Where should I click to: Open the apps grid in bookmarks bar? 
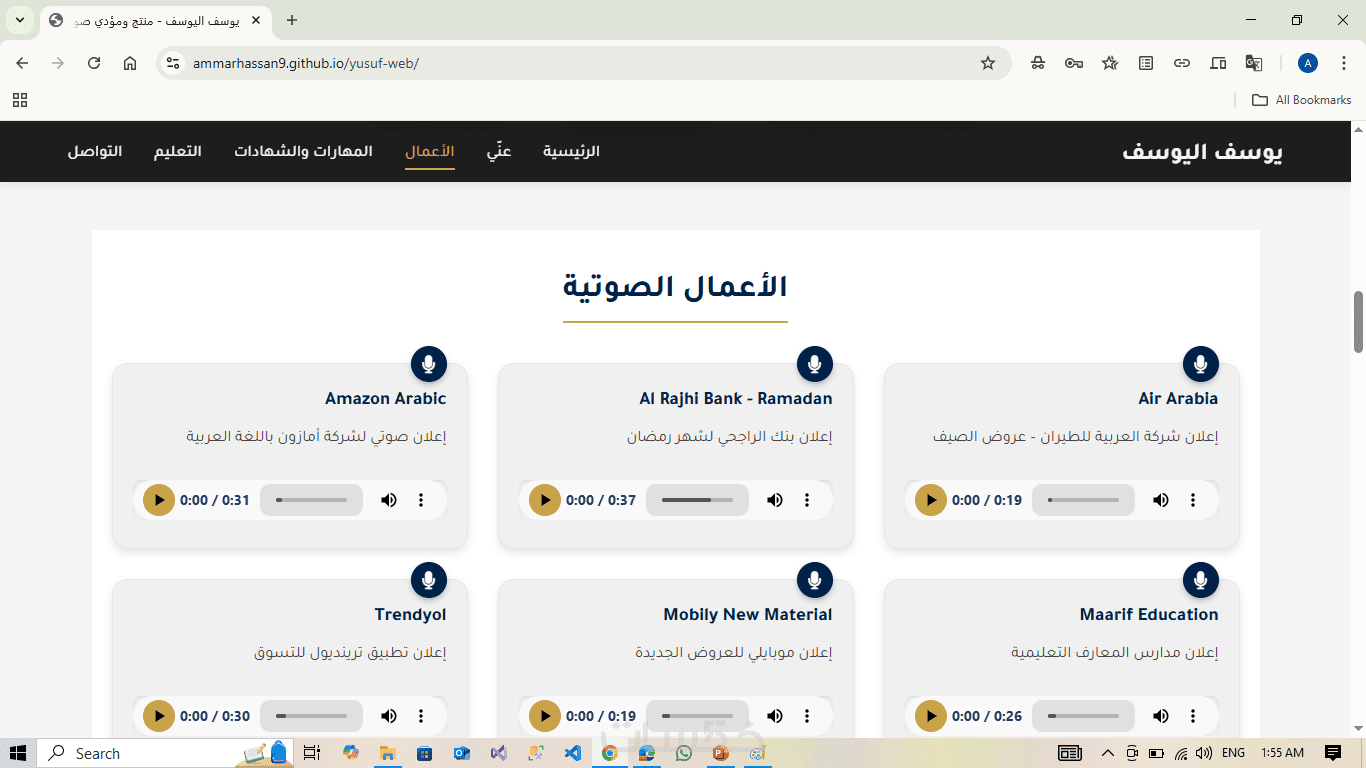20,100
